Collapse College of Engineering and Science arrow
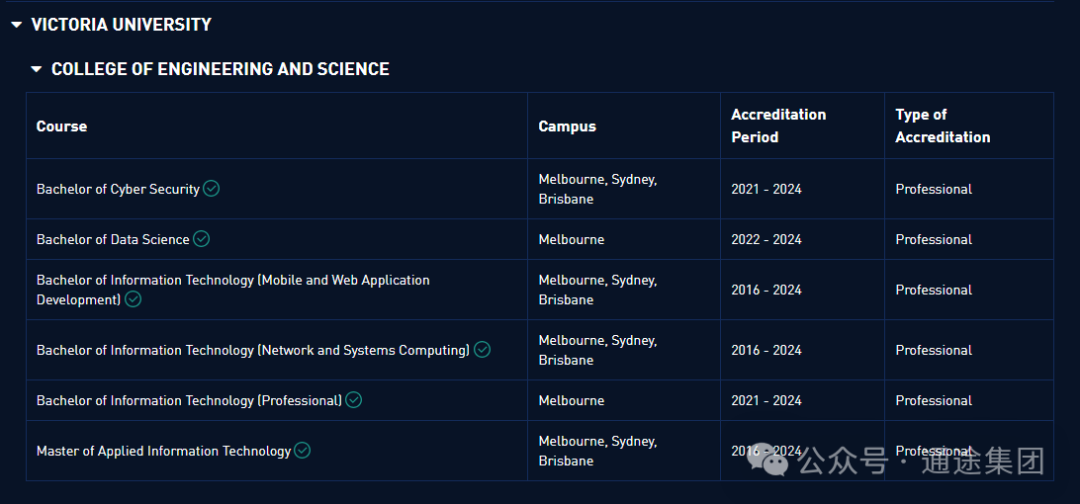 (x=37, y=69)
